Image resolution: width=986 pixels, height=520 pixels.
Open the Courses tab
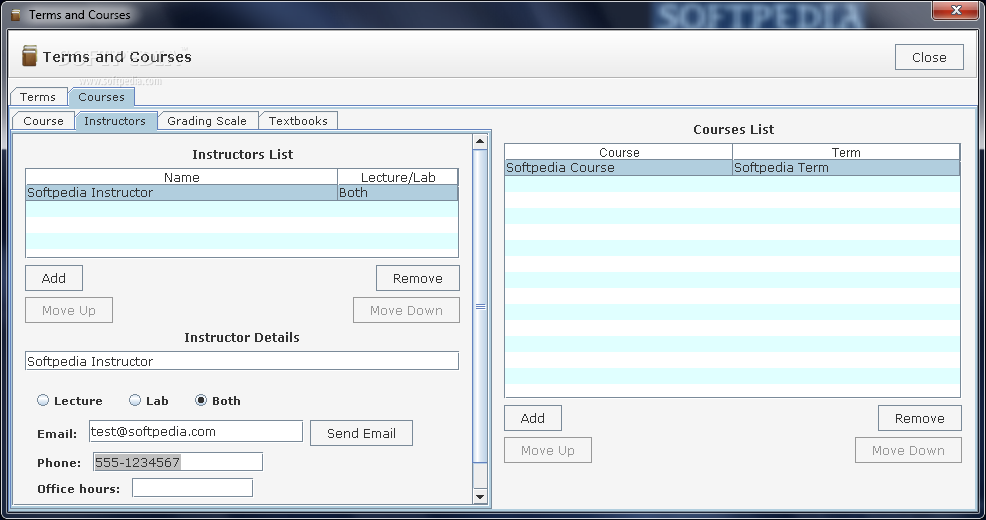click(101, 97)
